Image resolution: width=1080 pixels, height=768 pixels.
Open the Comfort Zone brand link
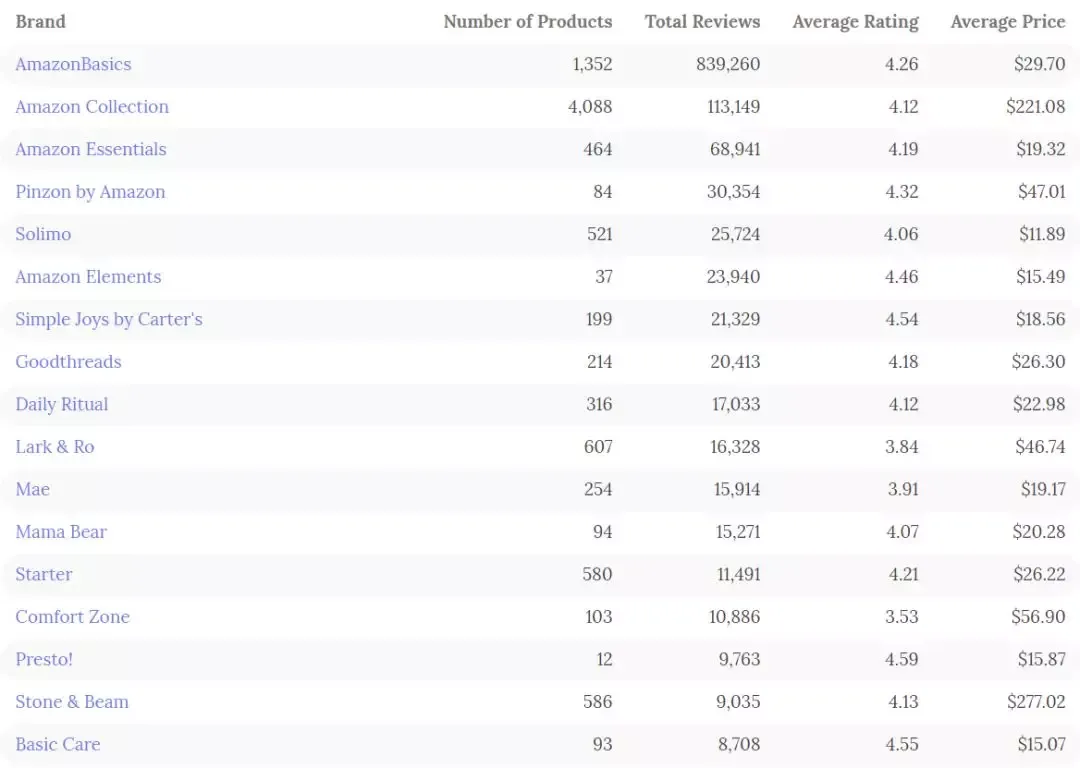click(x=72, y=617)
